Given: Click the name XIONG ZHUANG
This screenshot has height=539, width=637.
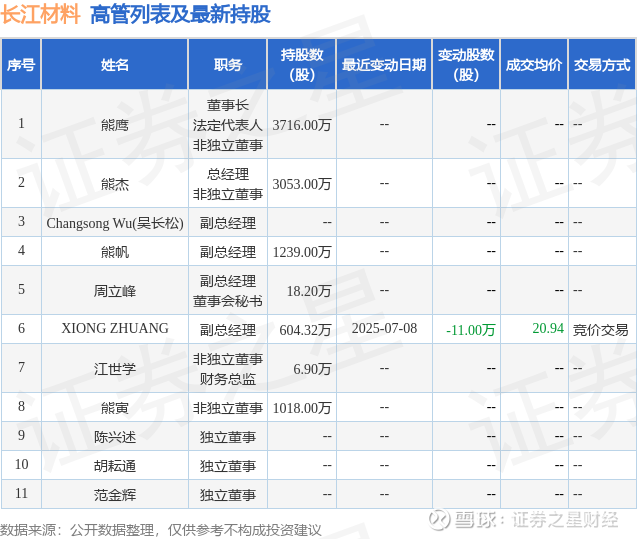Looking at the screenshot, I should [x=115, y=328].
